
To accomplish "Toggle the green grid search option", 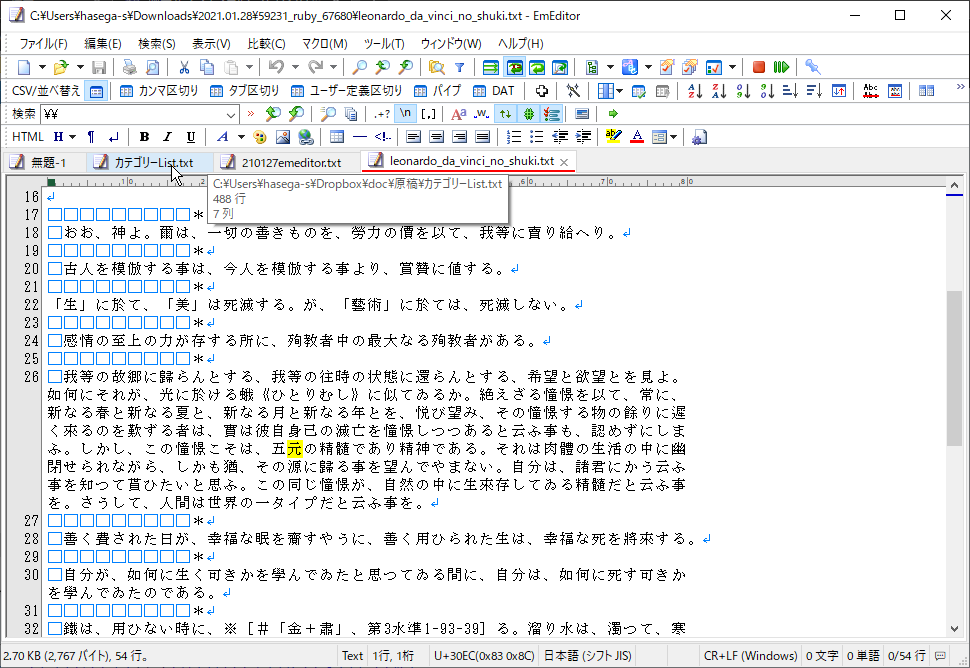I will (x=528, y=114).
